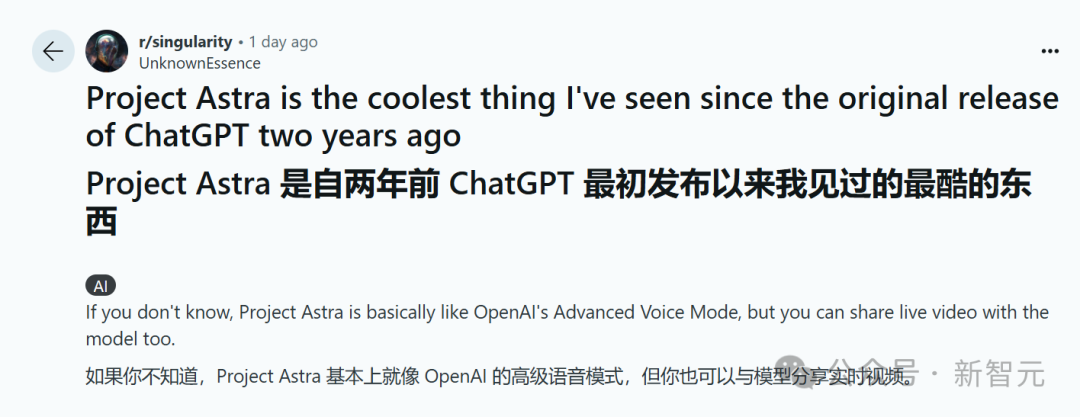This screenshot has height=417, width=1080.
Task: Click the back arrow button
Action: pyautogui.click(x=53, y=52)
